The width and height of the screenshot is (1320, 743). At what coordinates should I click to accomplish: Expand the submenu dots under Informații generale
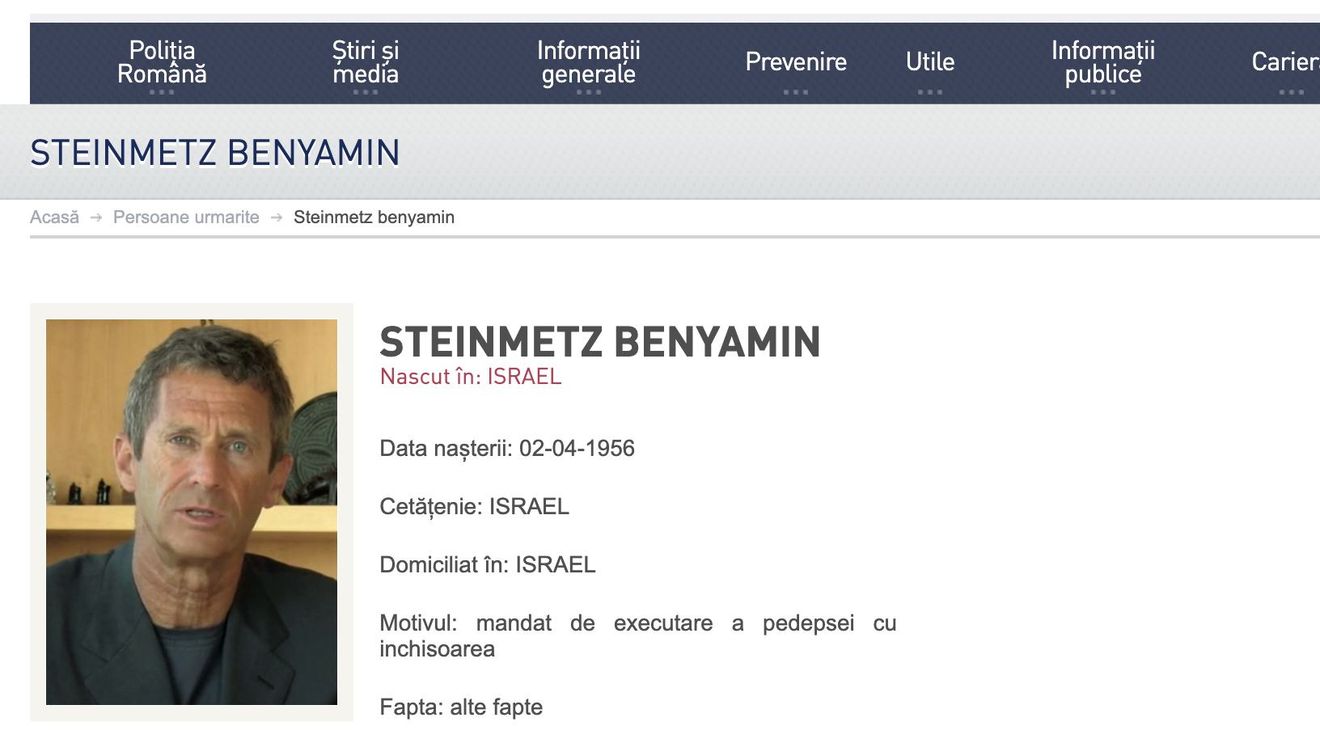[x=588, y=91]
